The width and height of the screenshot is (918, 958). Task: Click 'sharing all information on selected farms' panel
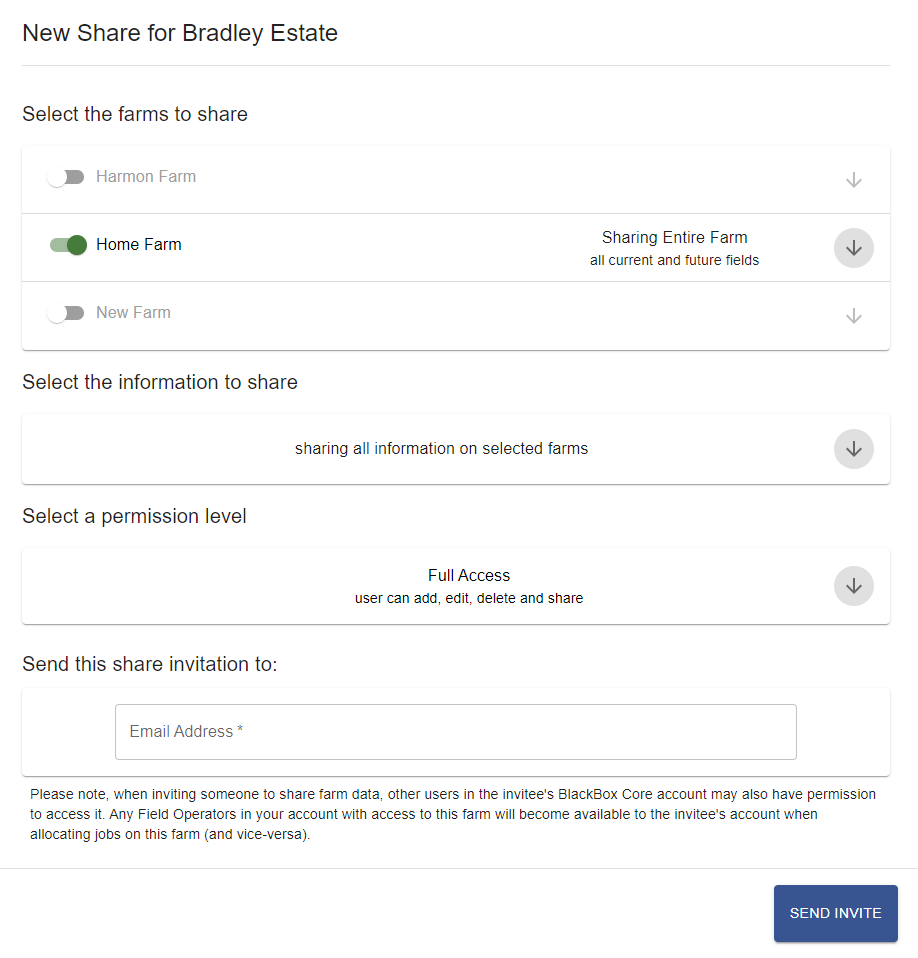coord(456,449)
